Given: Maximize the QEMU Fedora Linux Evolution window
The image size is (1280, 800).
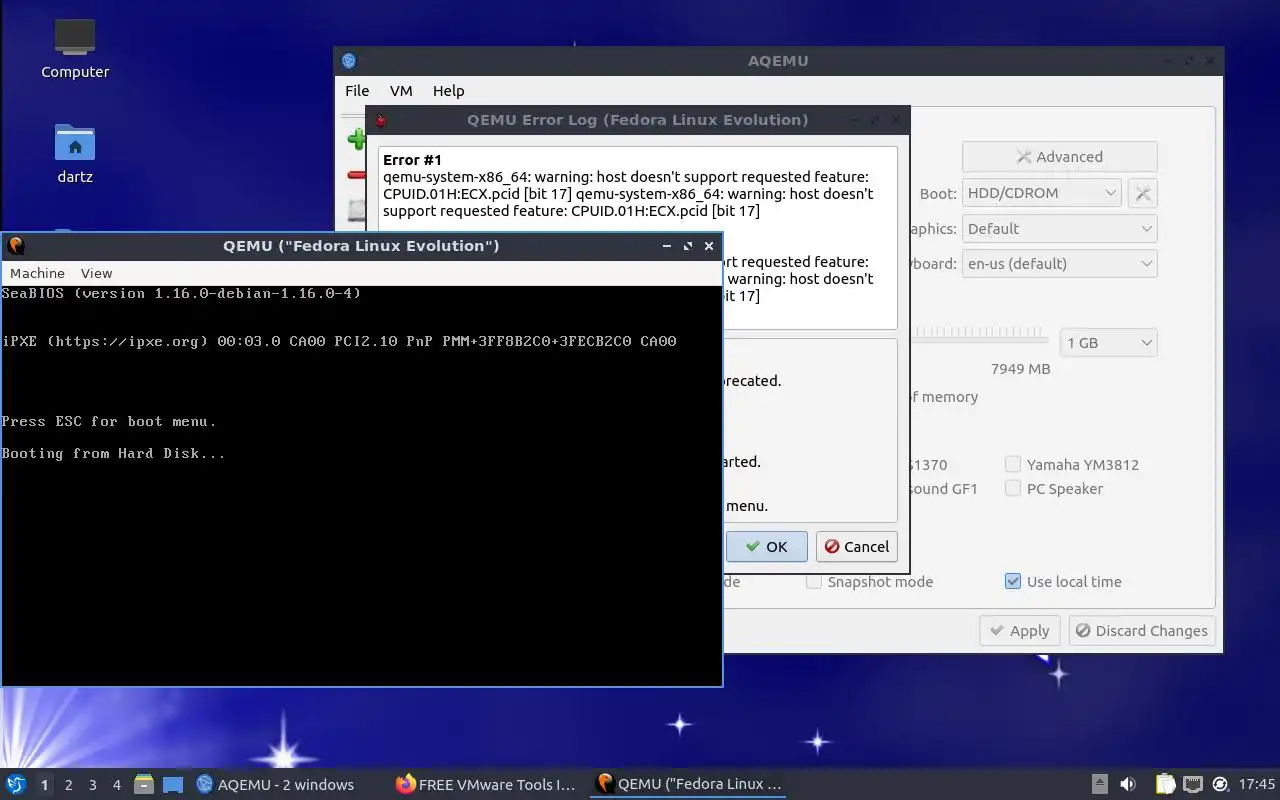Looking at the screenshot, I should click(x=688, y=246).
